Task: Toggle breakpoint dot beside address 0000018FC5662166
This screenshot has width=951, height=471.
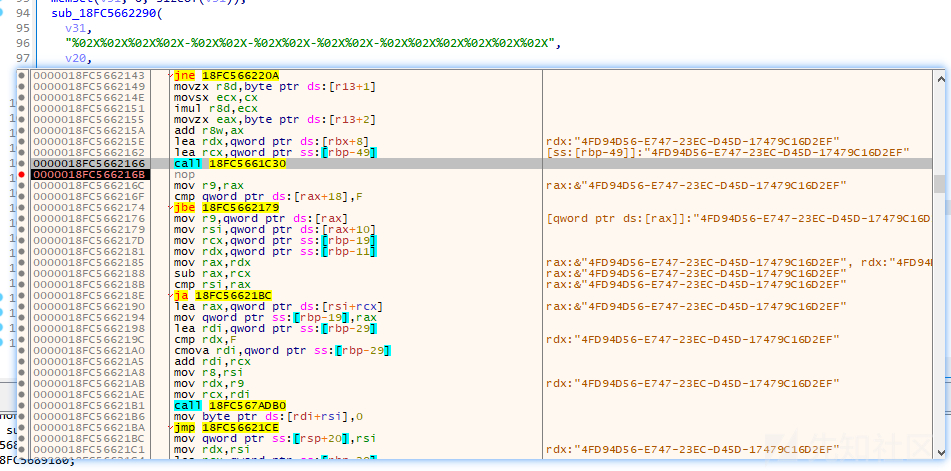Action: coord(22,164)
